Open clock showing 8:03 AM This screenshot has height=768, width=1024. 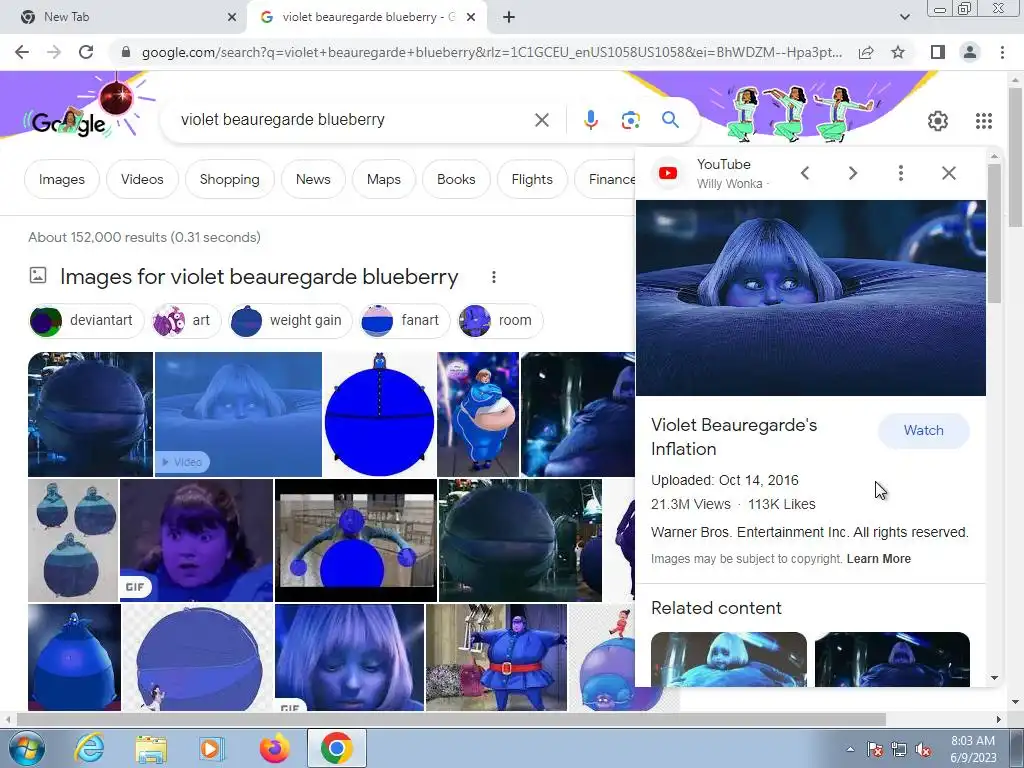click(x=973, y=749)
